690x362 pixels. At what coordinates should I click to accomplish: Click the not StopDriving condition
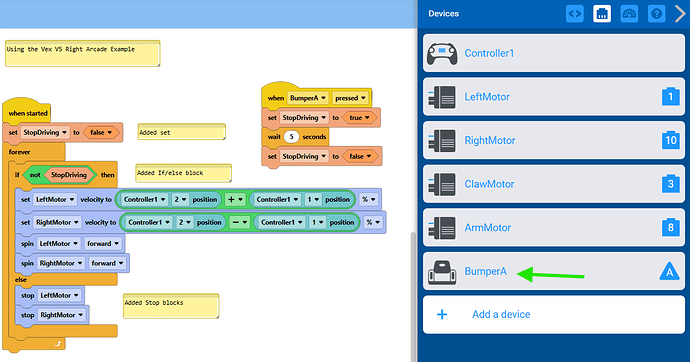coord(59,175)
